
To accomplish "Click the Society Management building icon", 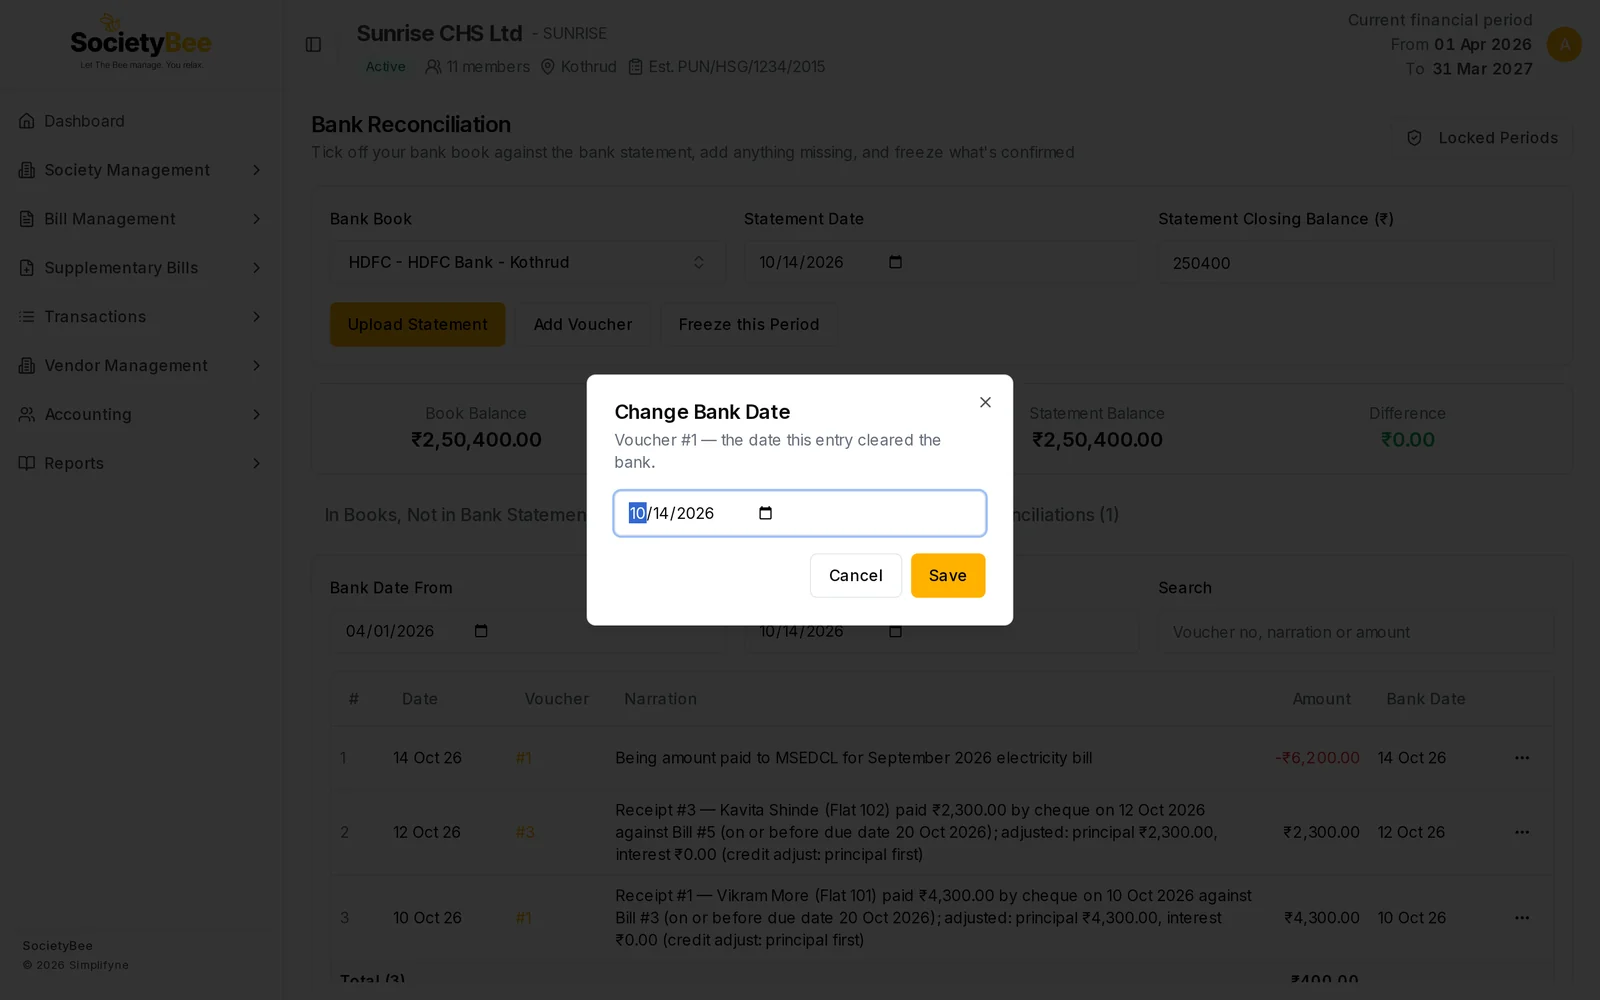I will [x=27, y=170].
